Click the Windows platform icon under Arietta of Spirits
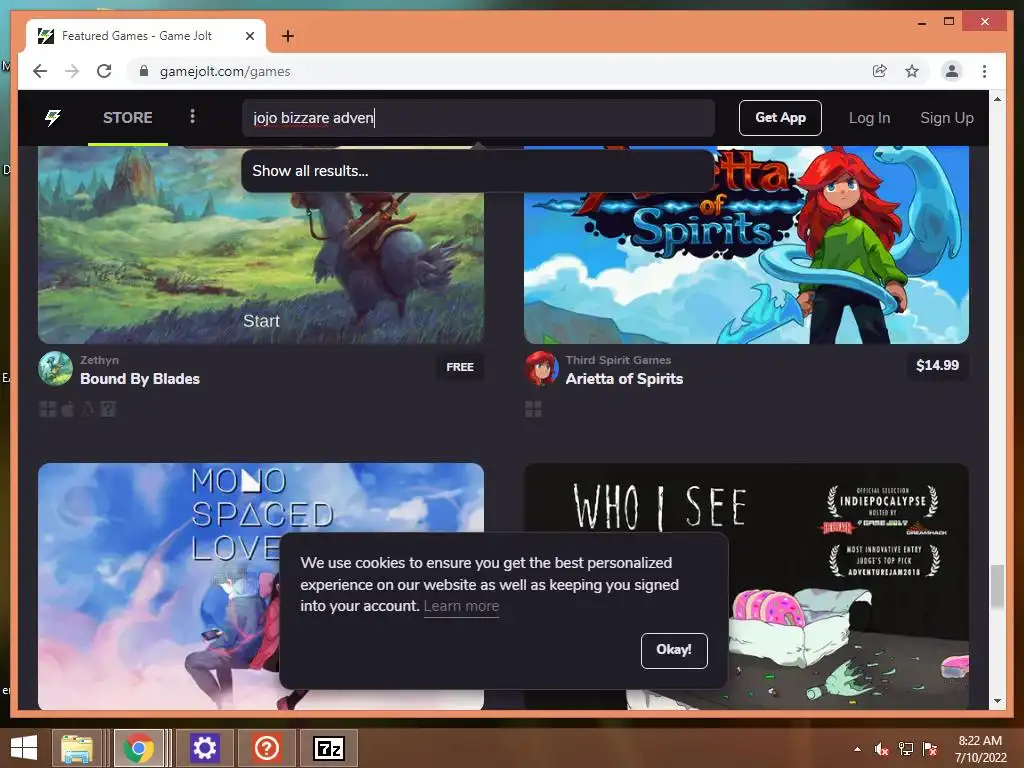This screenshot has width=1024, height=768. point(534,409)
